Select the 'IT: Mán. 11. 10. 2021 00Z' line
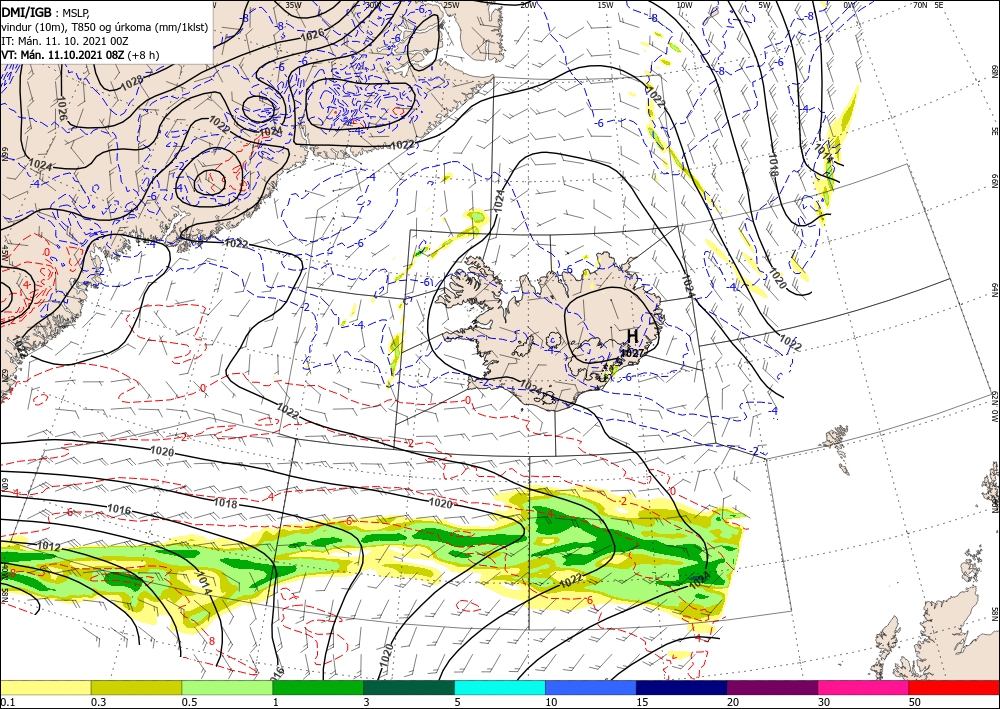This screenshot has width=1000, height=709. 64,41
